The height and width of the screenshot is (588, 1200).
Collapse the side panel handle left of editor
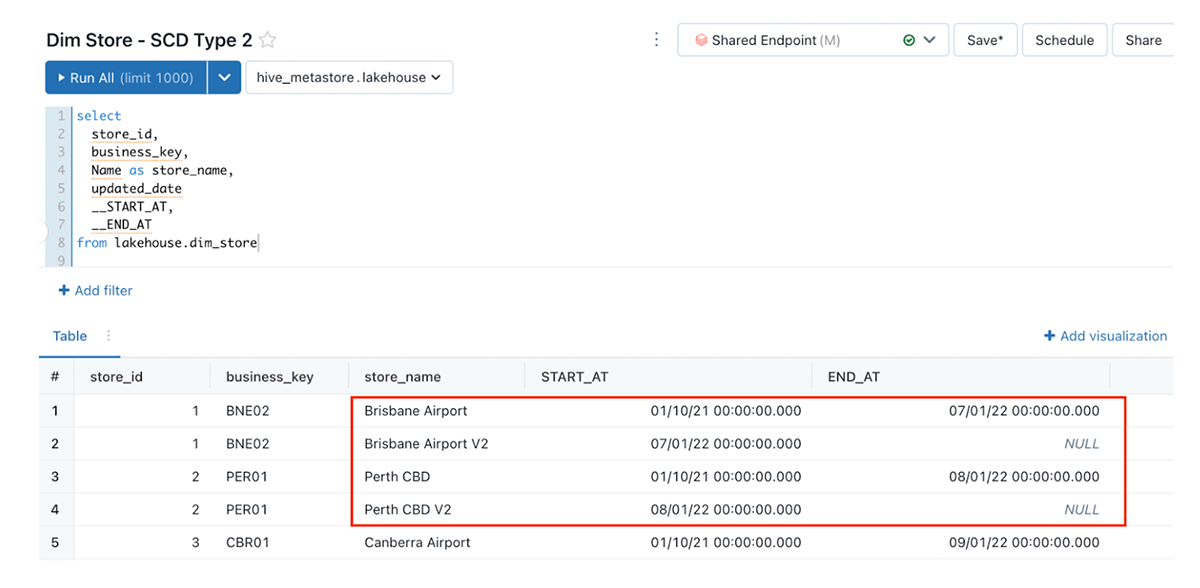click(x=43, y=232)
